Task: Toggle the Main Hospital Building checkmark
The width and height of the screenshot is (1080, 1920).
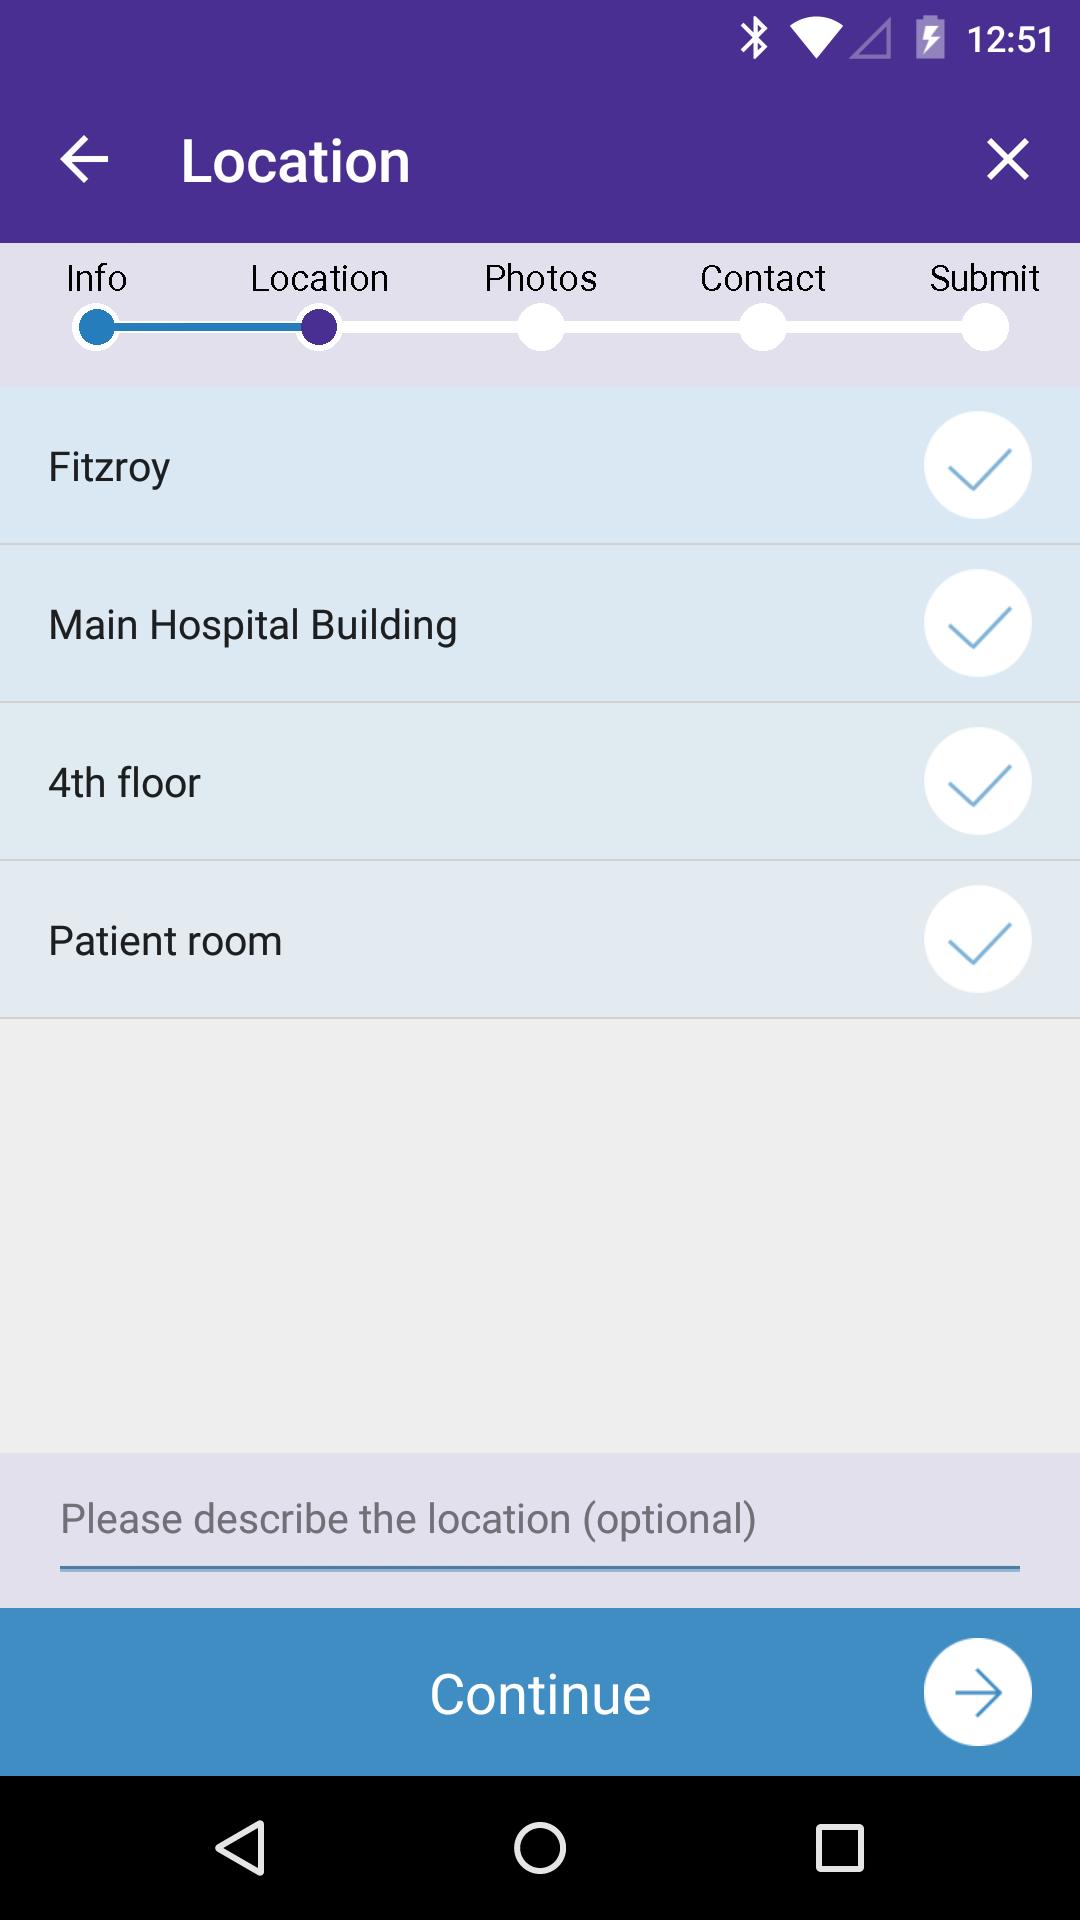Action: tap(977, 624)
